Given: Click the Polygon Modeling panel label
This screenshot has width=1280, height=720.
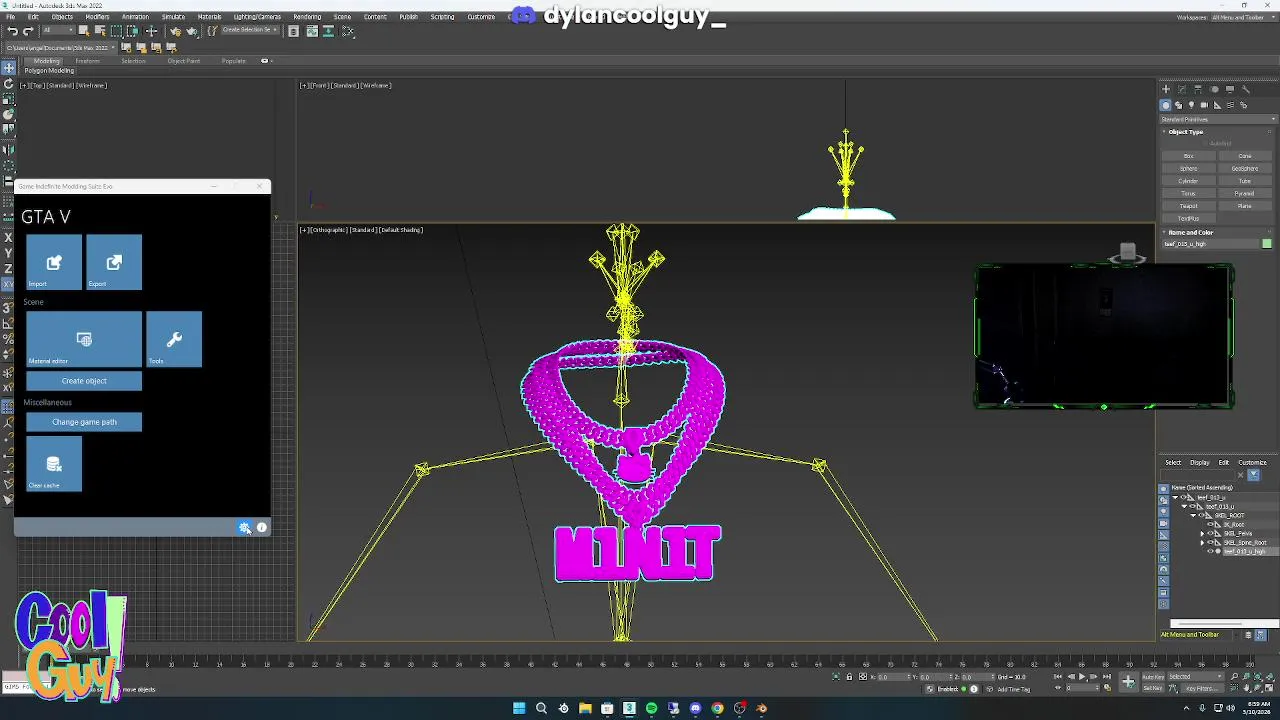Looking at the screenshot, I should [x=49, y=71].
